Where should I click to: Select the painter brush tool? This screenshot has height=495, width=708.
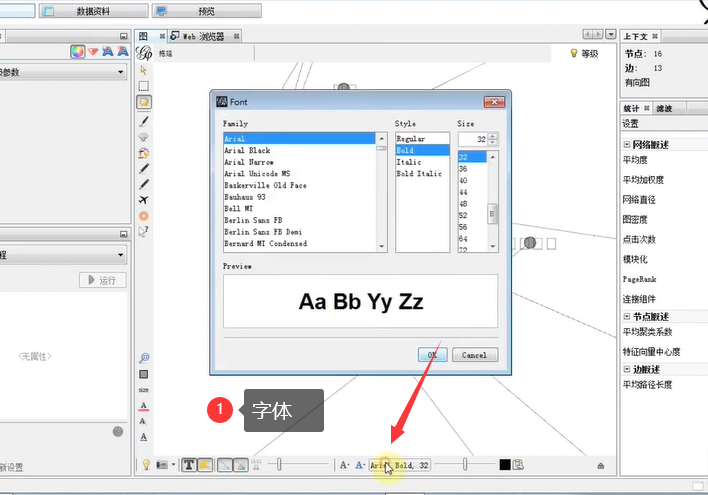[144, 121]
